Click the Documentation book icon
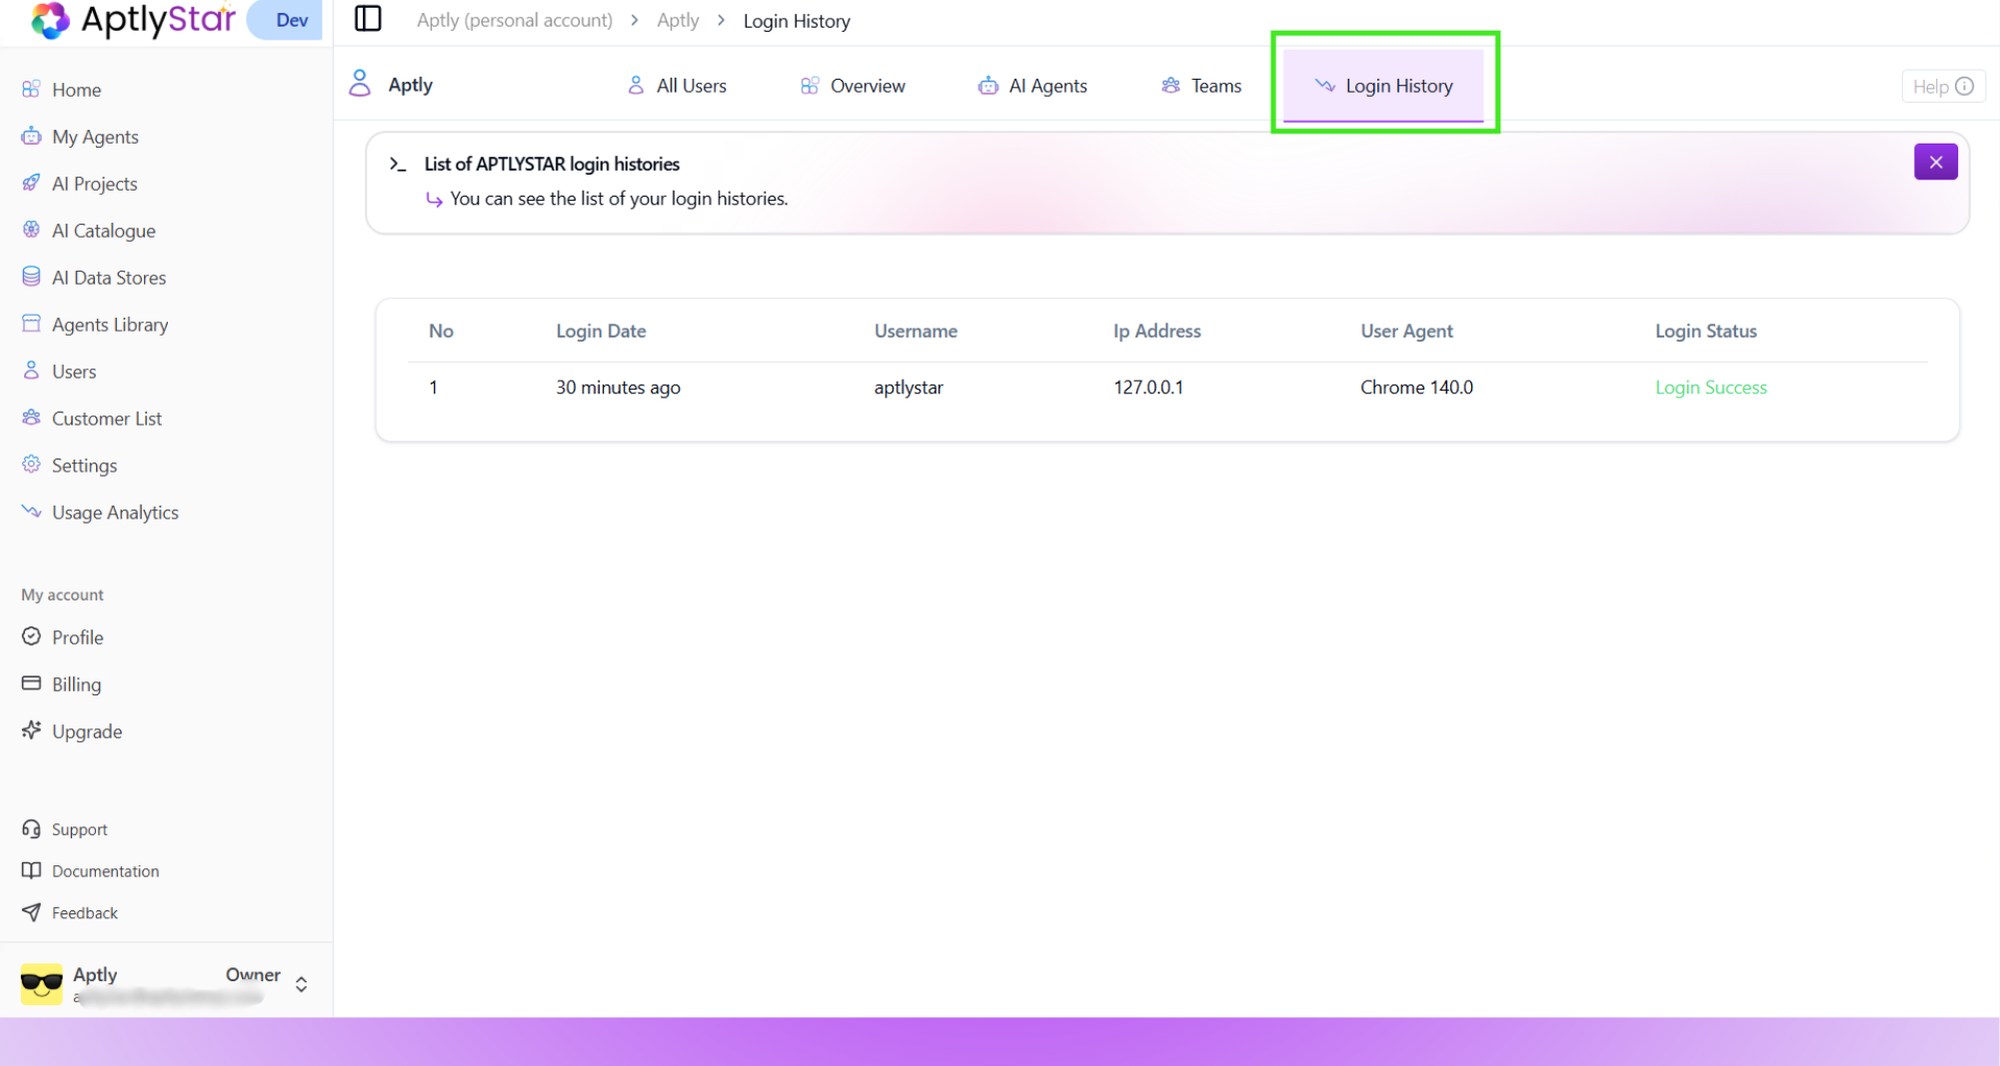 (x=31, y=871)
